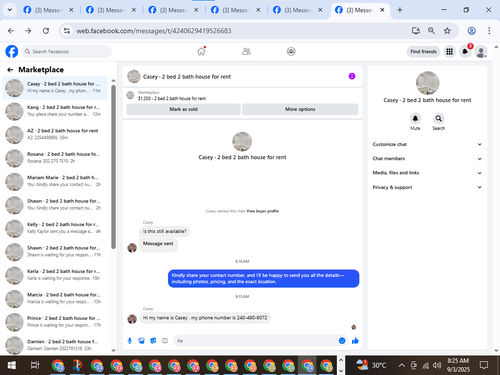Switch to the fifth Messenger browser tab
This screenshot has height=375, width=500.
point(298,10)
